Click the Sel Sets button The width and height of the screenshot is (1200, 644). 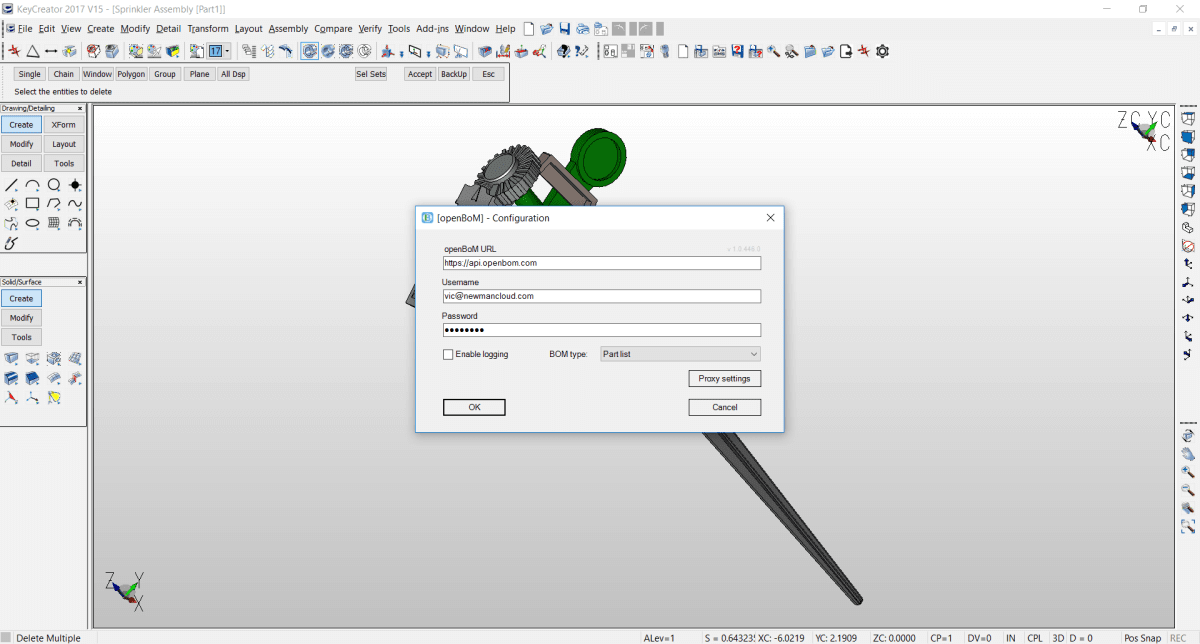pyautogui.click(x=371, y=74)
